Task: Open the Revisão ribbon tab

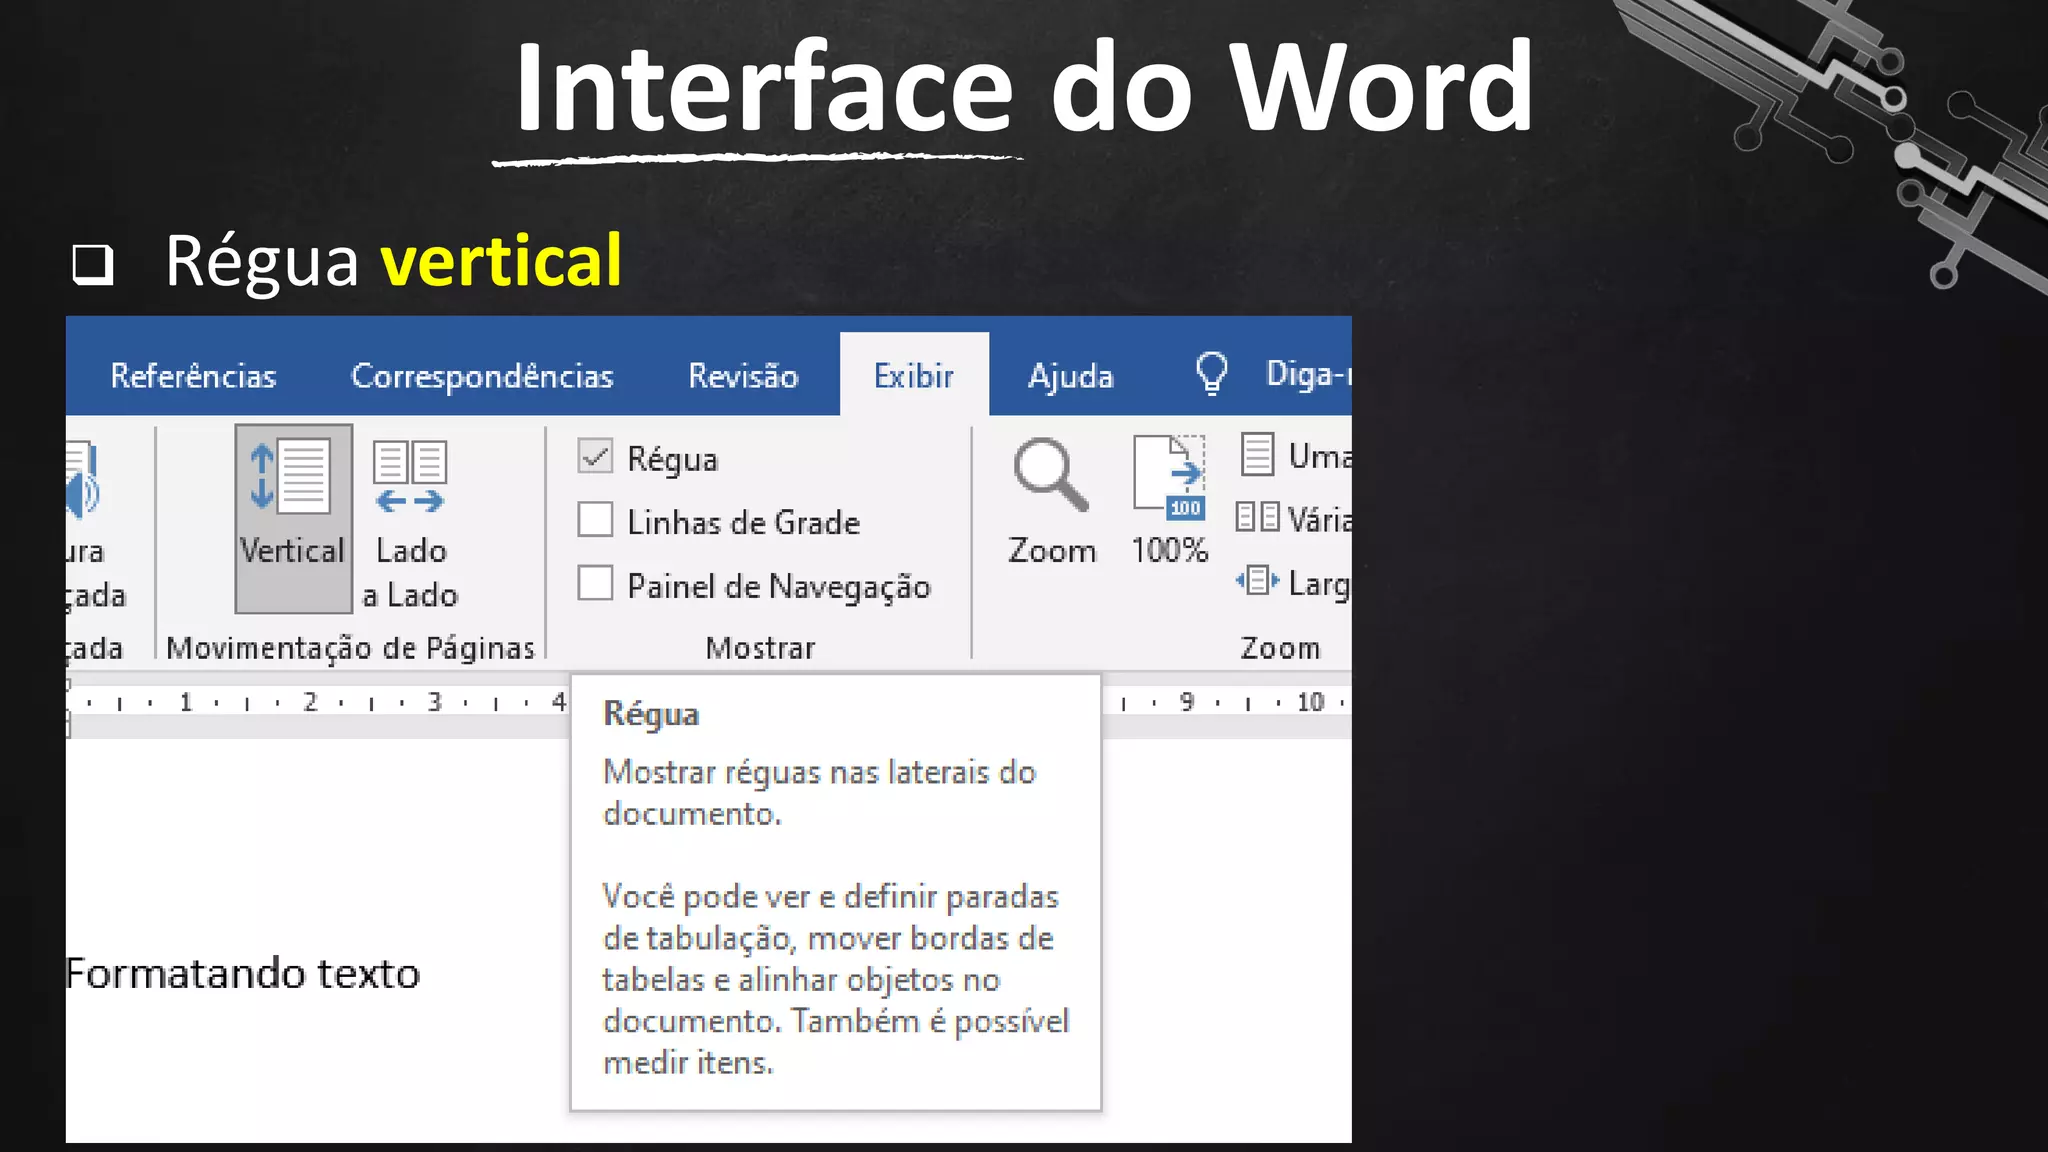Action: (x=743, y=376)
